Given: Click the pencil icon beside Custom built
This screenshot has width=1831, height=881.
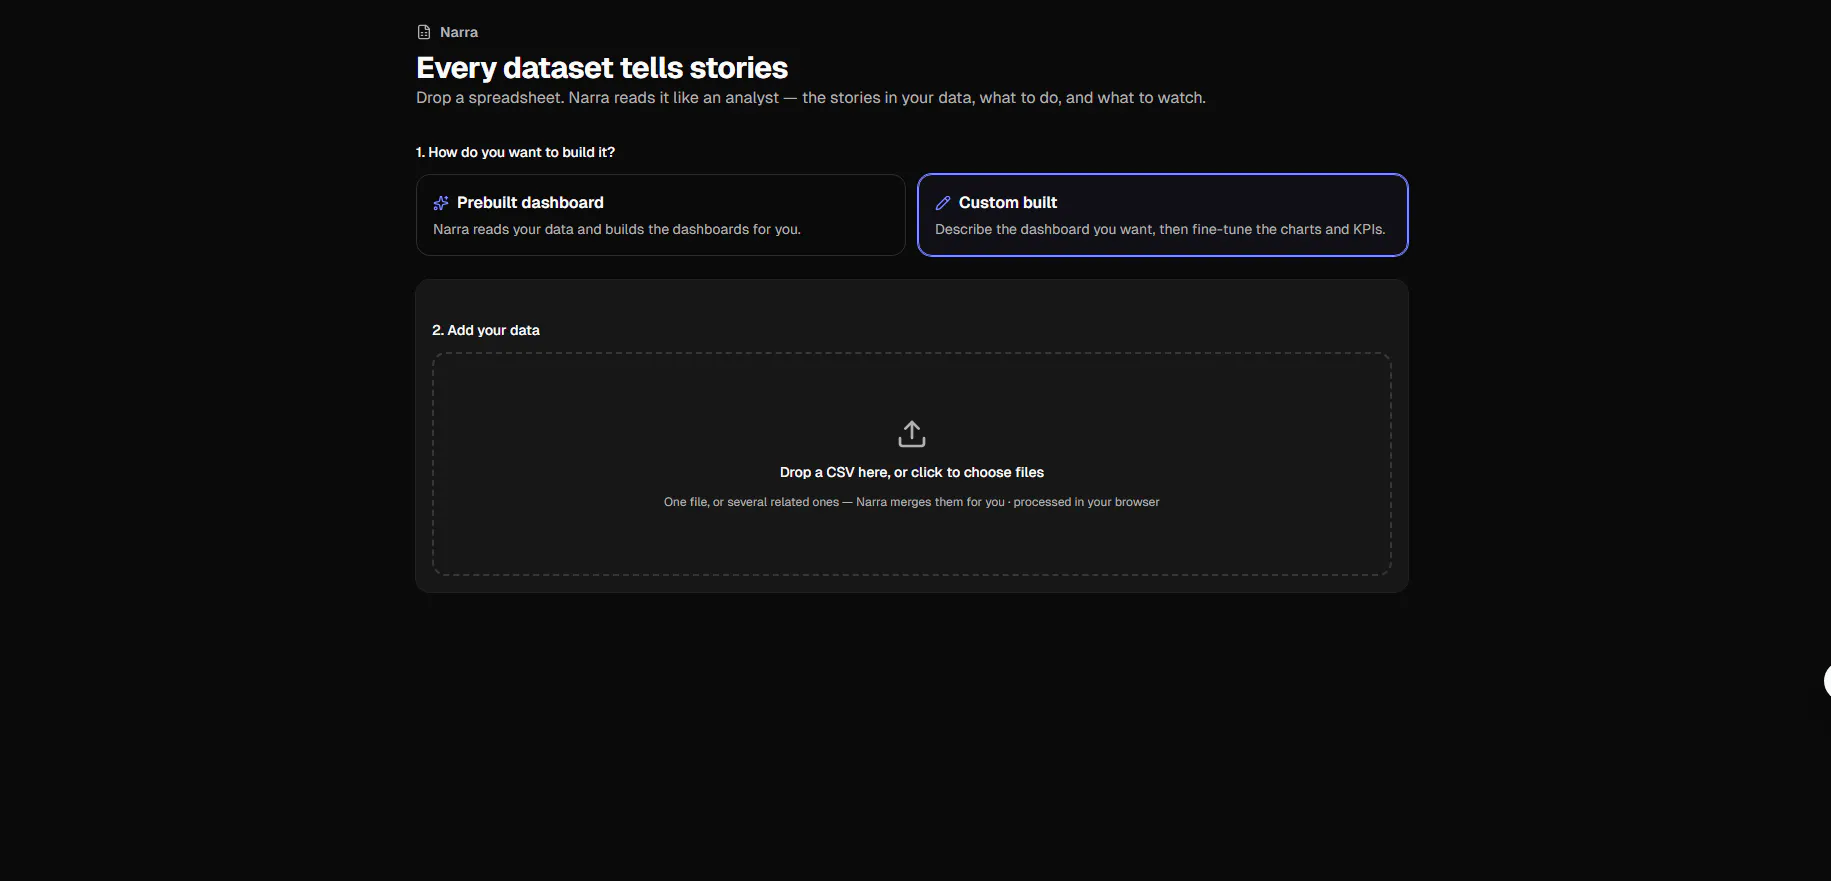Looking at the screenshot, I should click(943, 203).
